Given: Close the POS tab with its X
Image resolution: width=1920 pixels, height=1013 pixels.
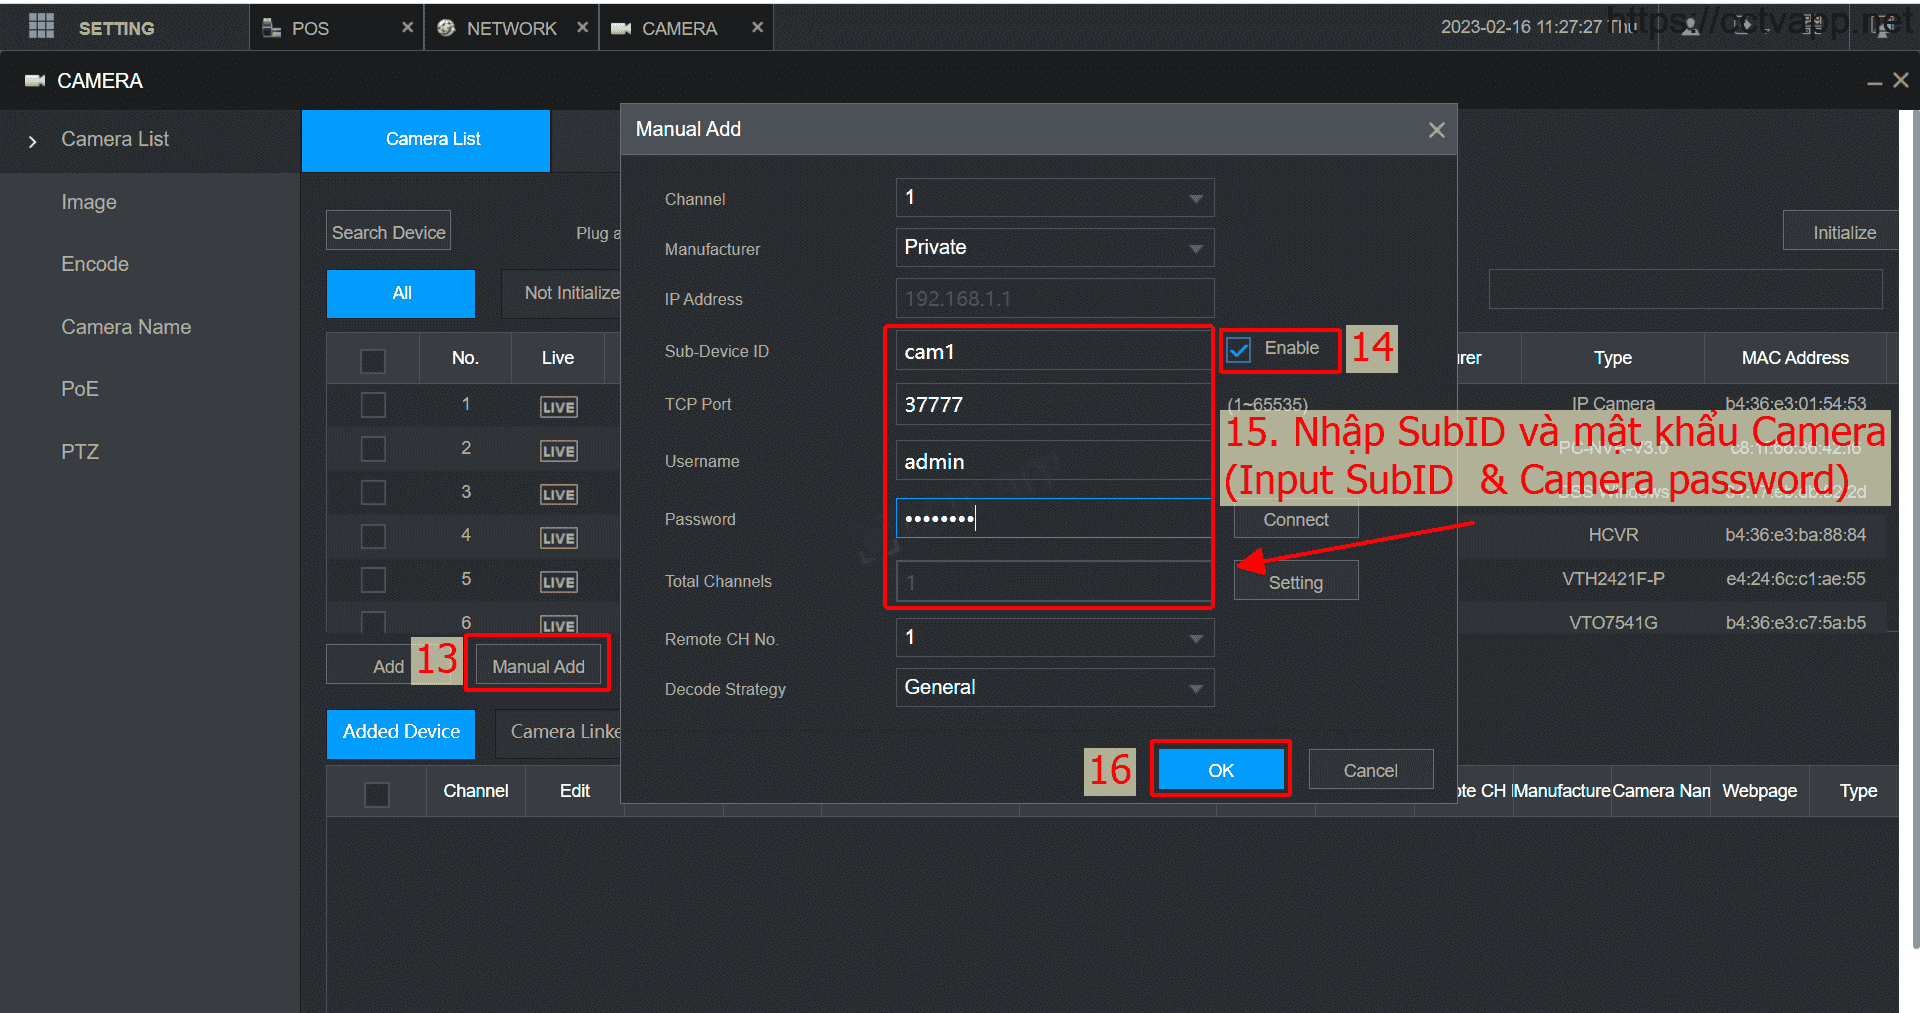Looking at the screenshot, I should [x=407, y=28].
